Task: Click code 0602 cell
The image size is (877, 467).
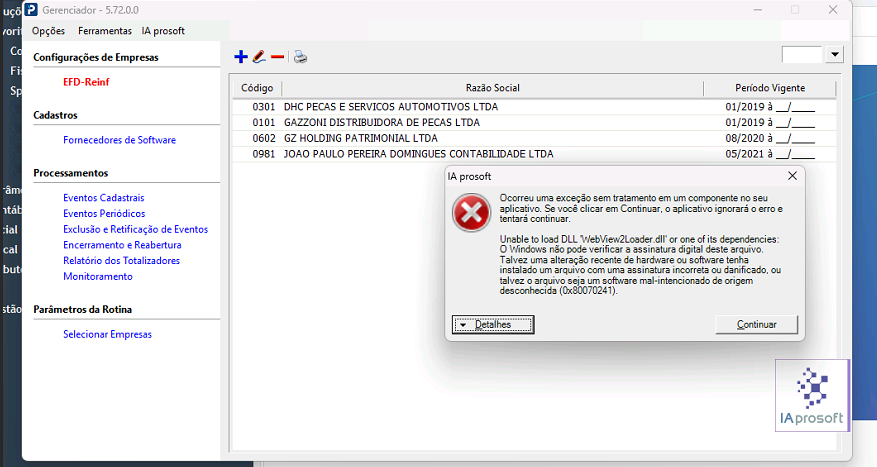Action: 263,138
